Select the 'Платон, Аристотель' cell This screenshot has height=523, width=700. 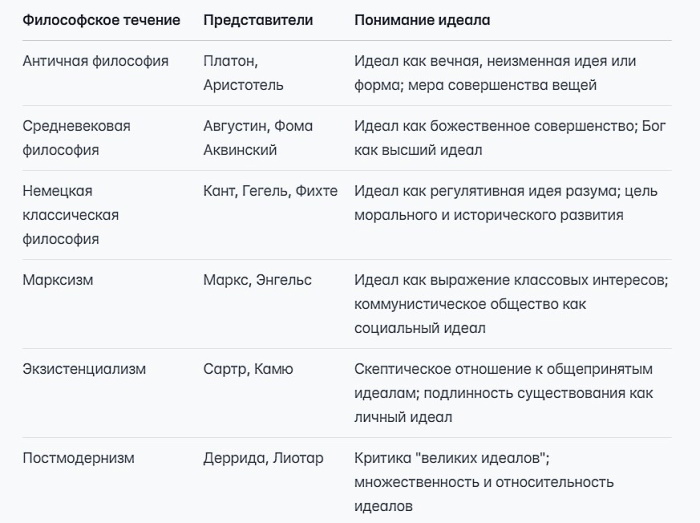pyautogui.click(x=243, y=73)
